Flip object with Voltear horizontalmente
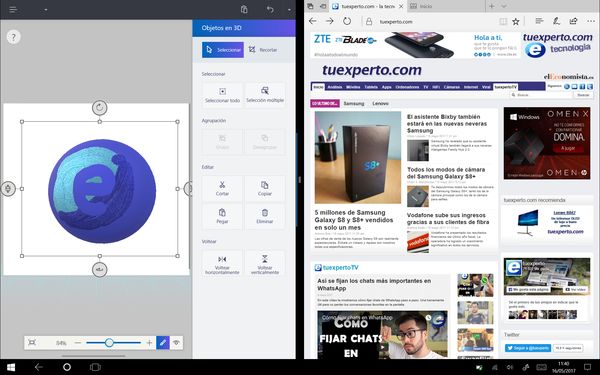600x375 pixels. pos(222,264)
